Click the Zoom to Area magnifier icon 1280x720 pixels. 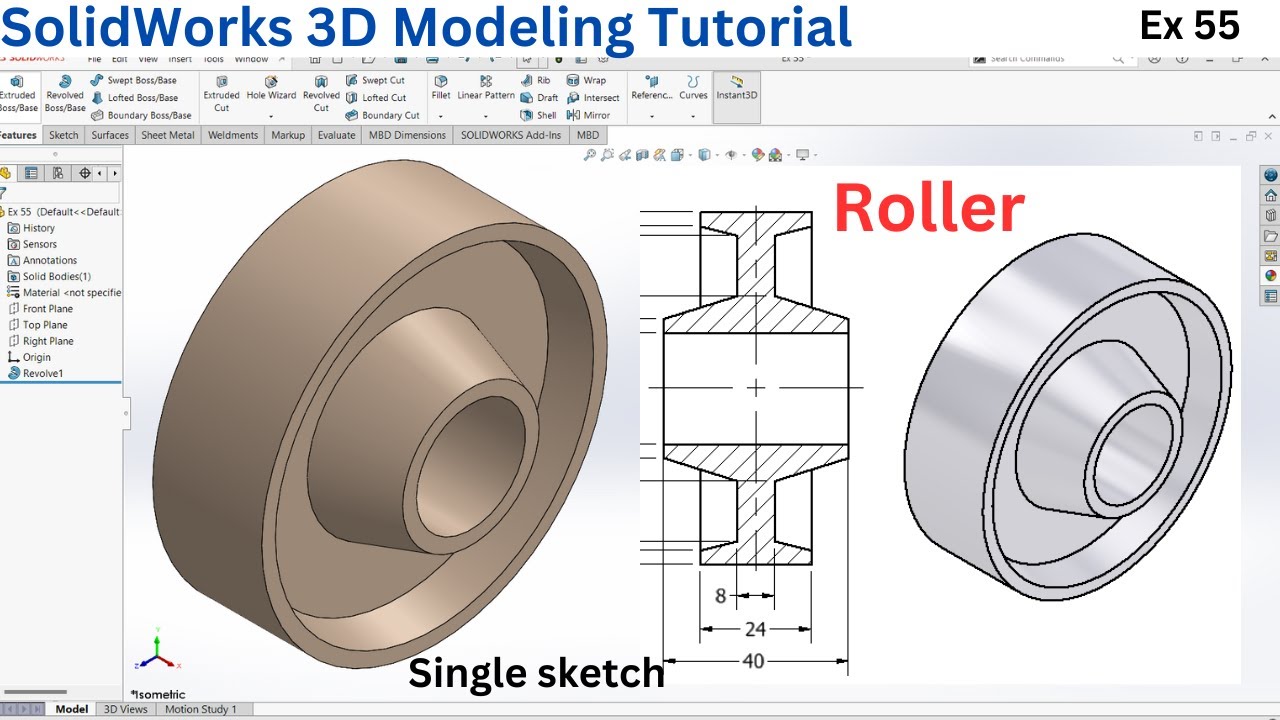coord(608,155)
